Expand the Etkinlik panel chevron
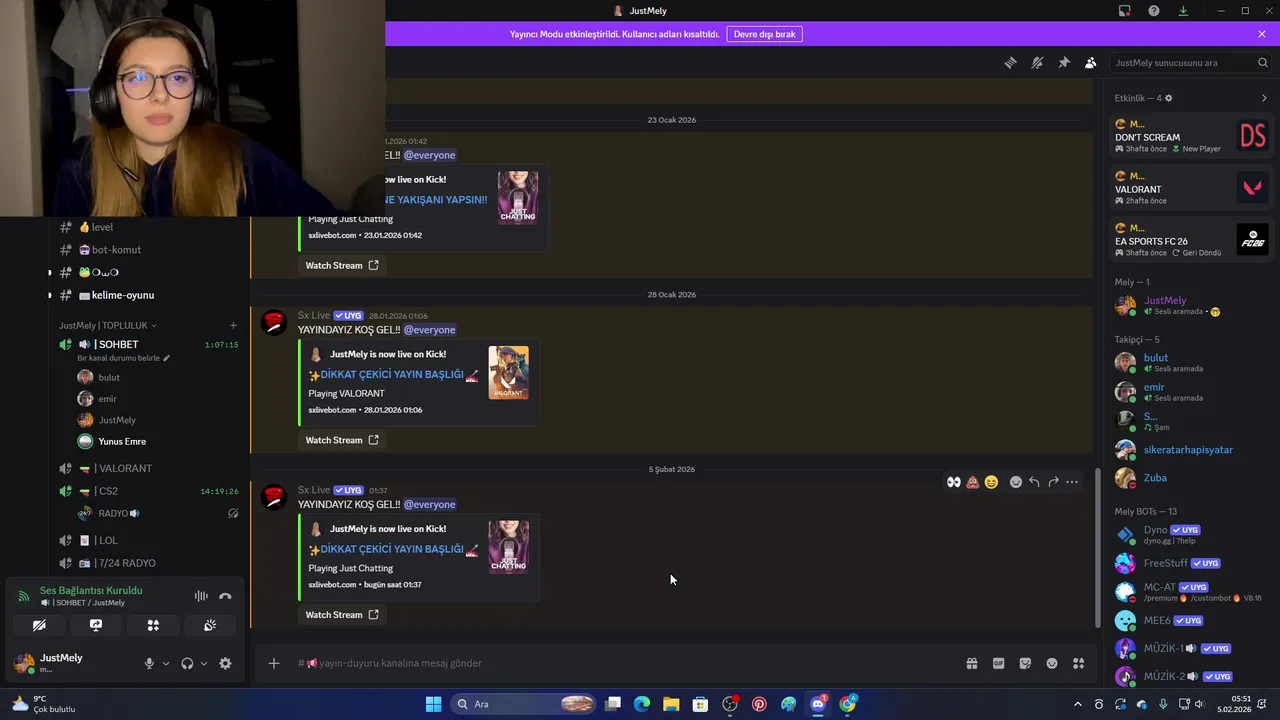The width and height of the screenshot is (1280, 720). 1264,98
